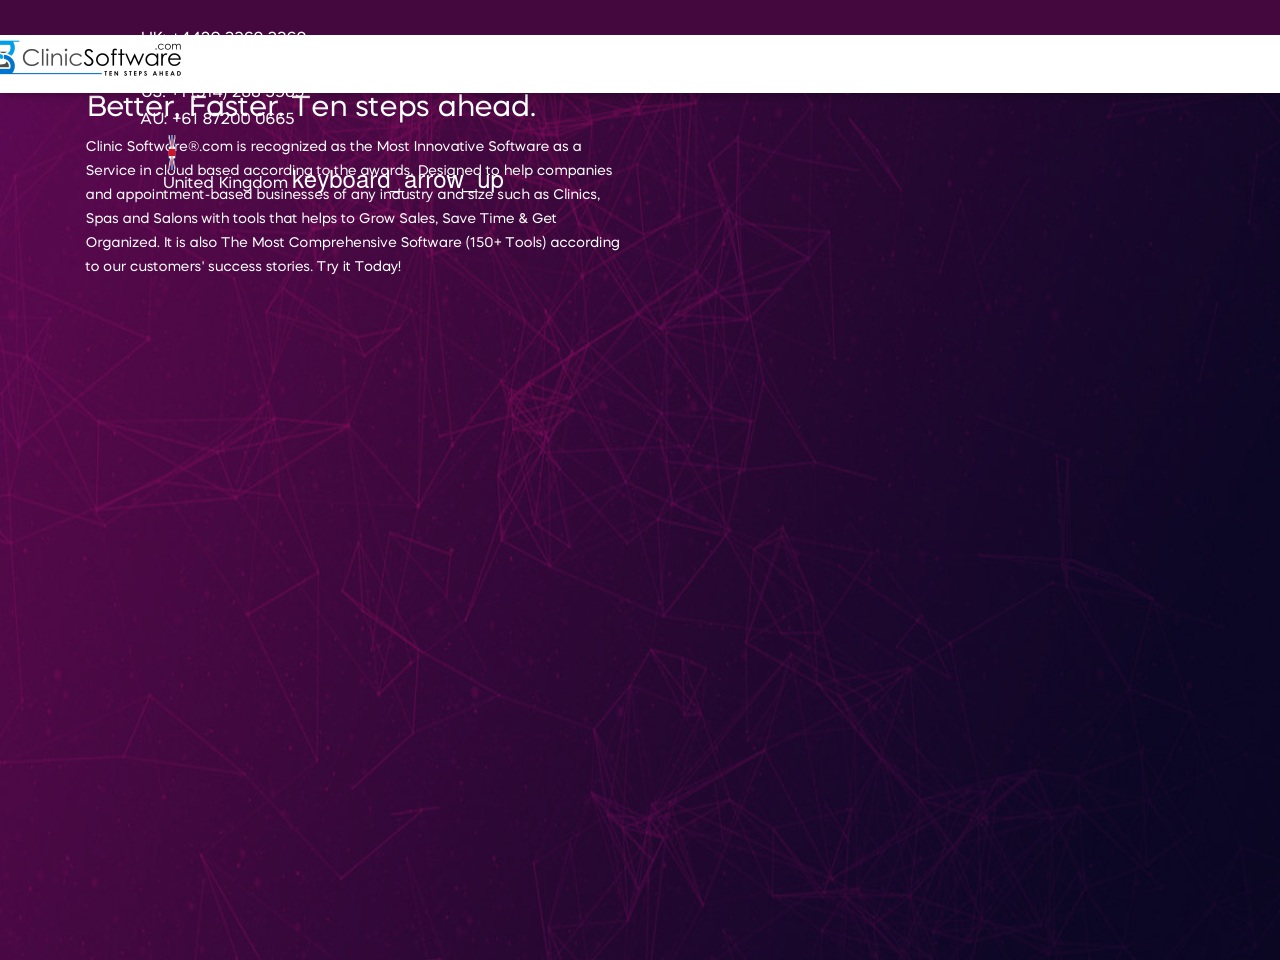Call the AU number +61 87200 0665

click(218, 119)
